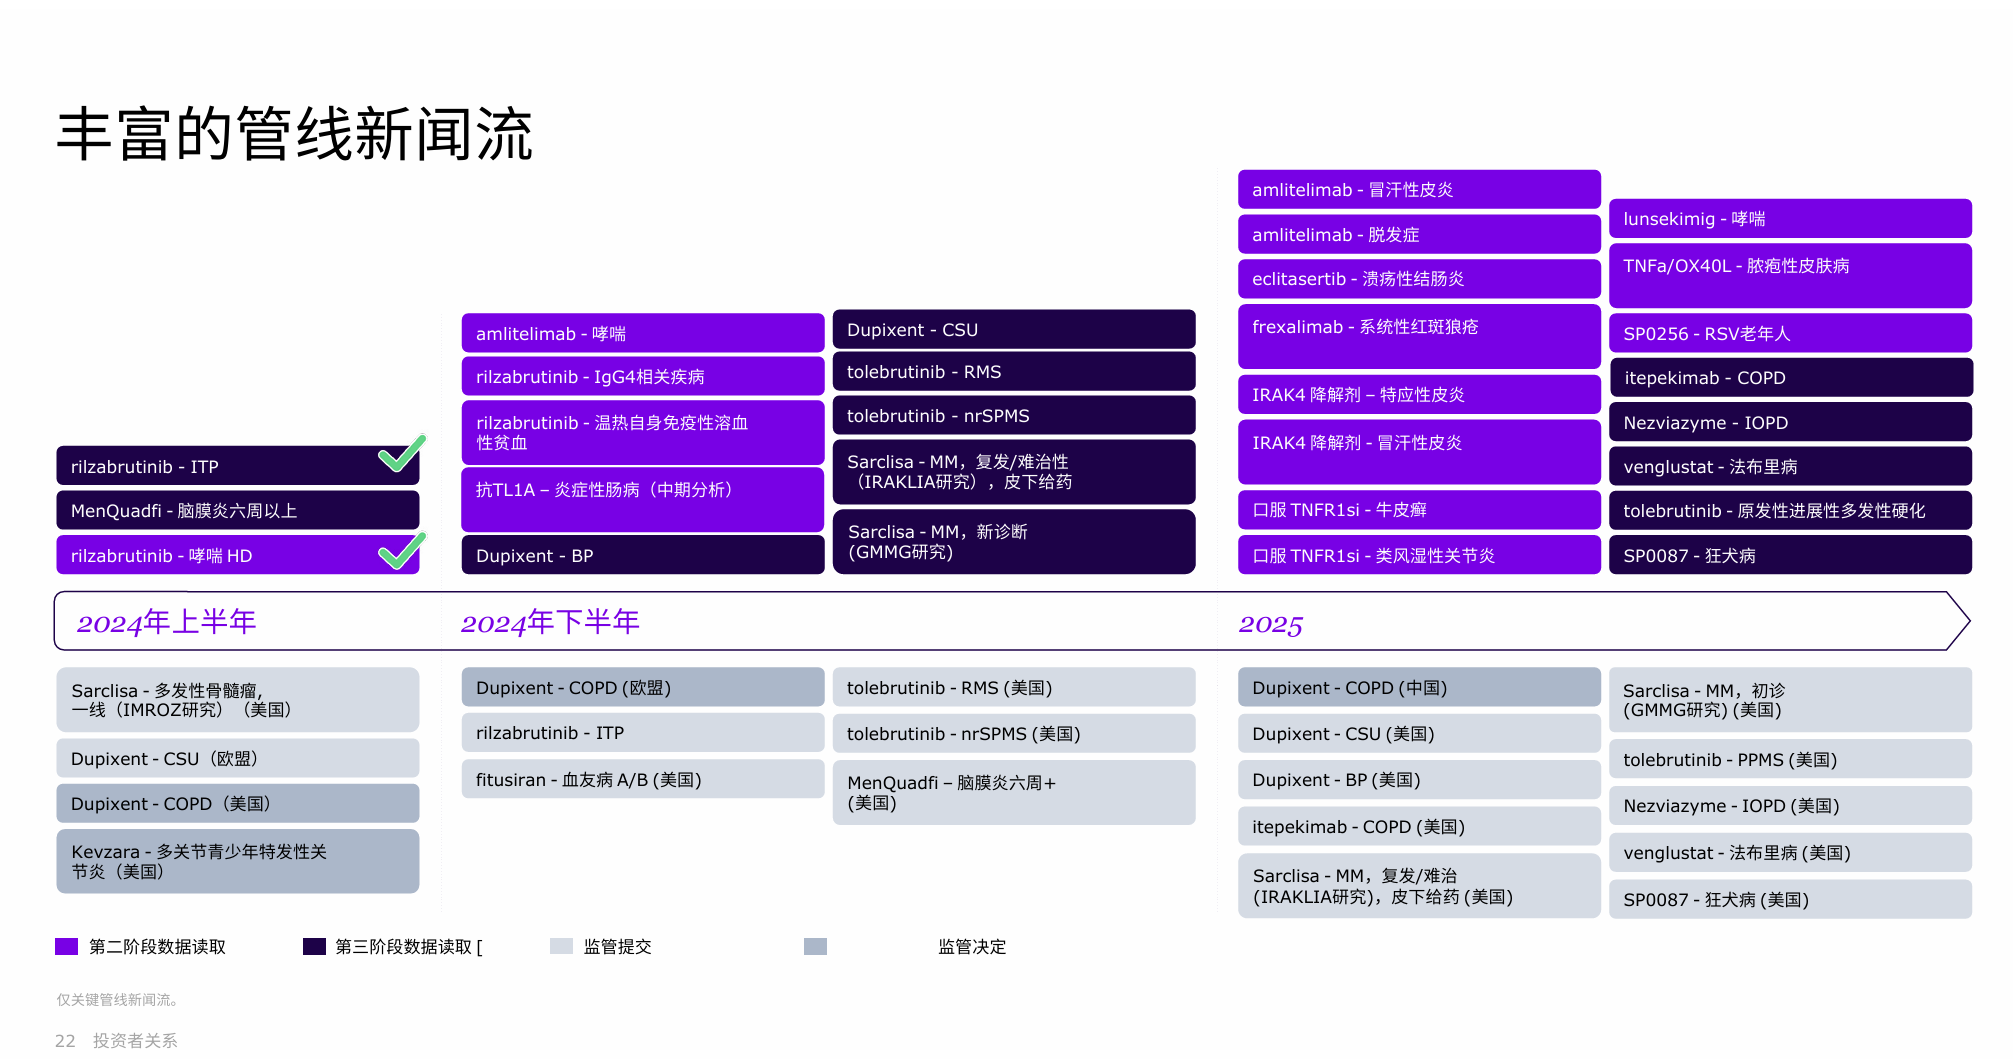Click the dark 第三阶段数据读取 legend swatch

(314, 947)
